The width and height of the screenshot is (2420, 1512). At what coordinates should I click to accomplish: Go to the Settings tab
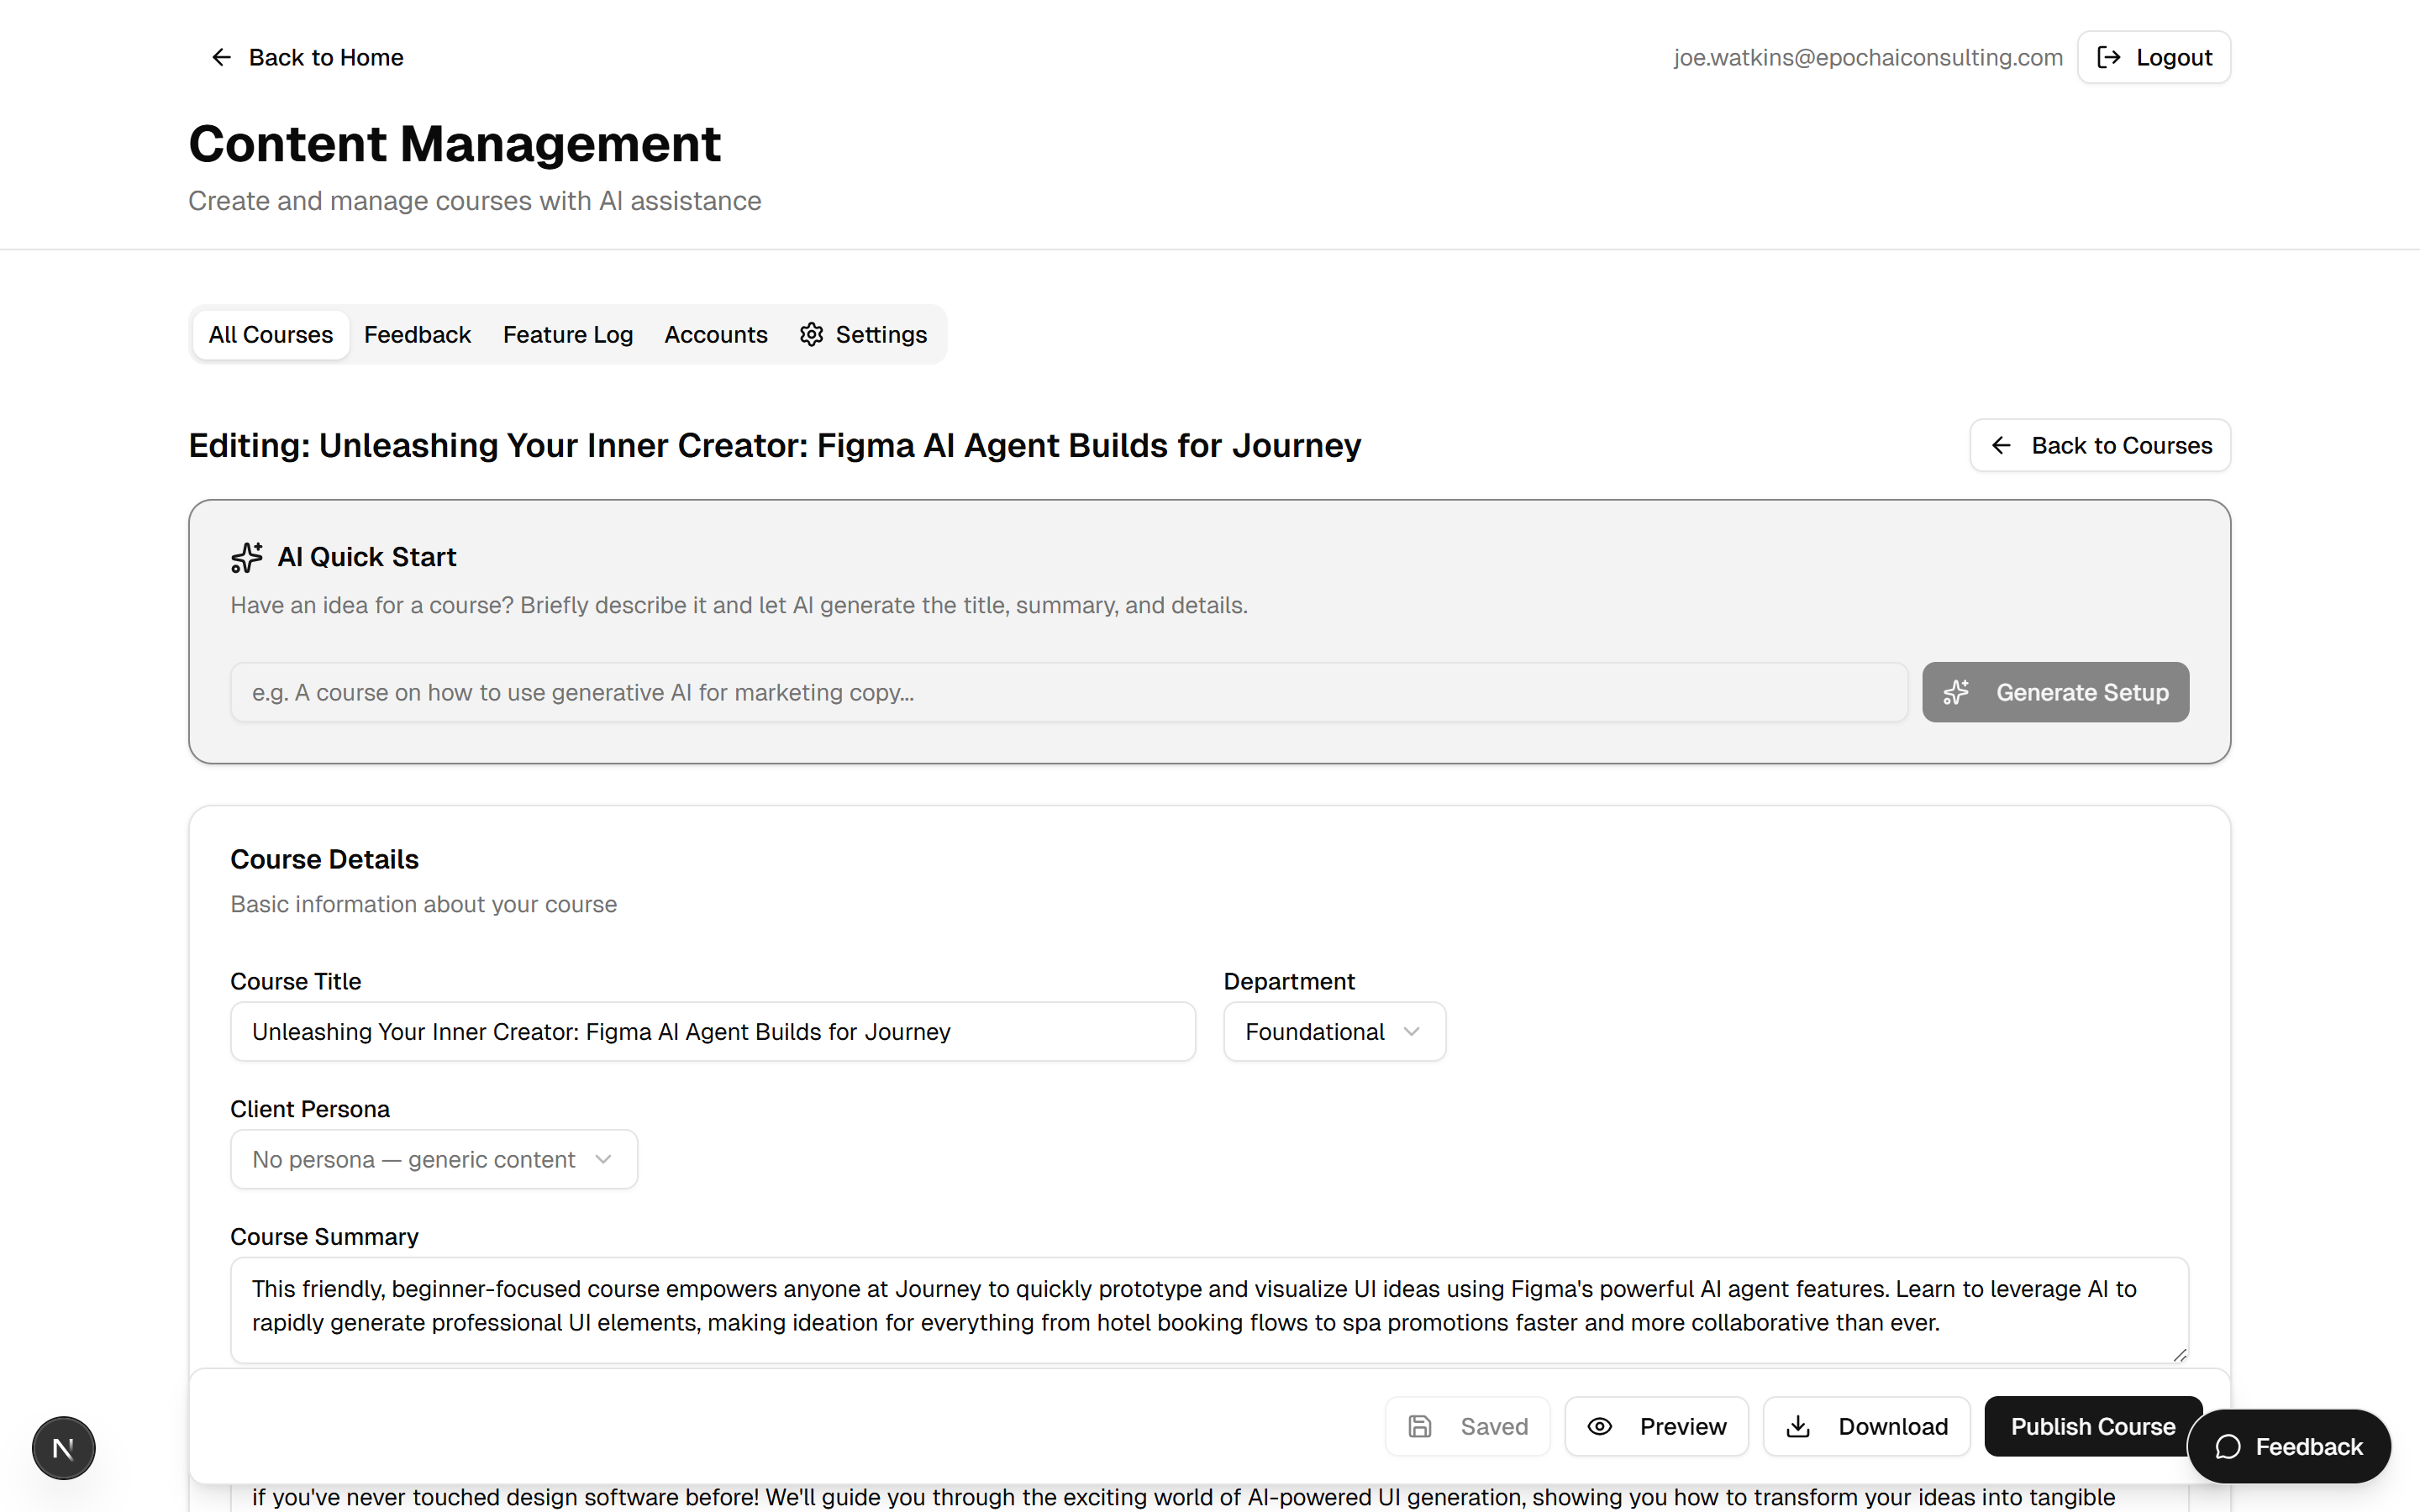tap(864, 334)
